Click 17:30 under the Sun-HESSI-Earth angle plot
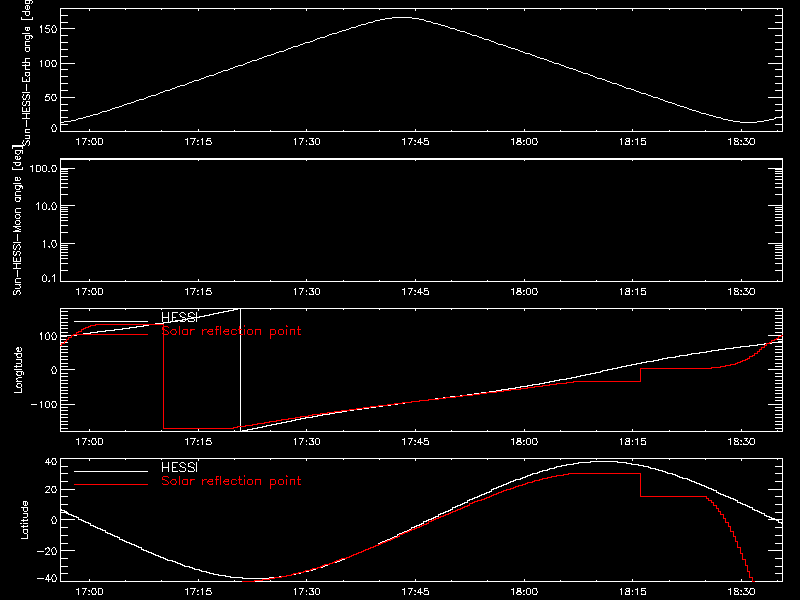800x600 pixels. (307, 142)
